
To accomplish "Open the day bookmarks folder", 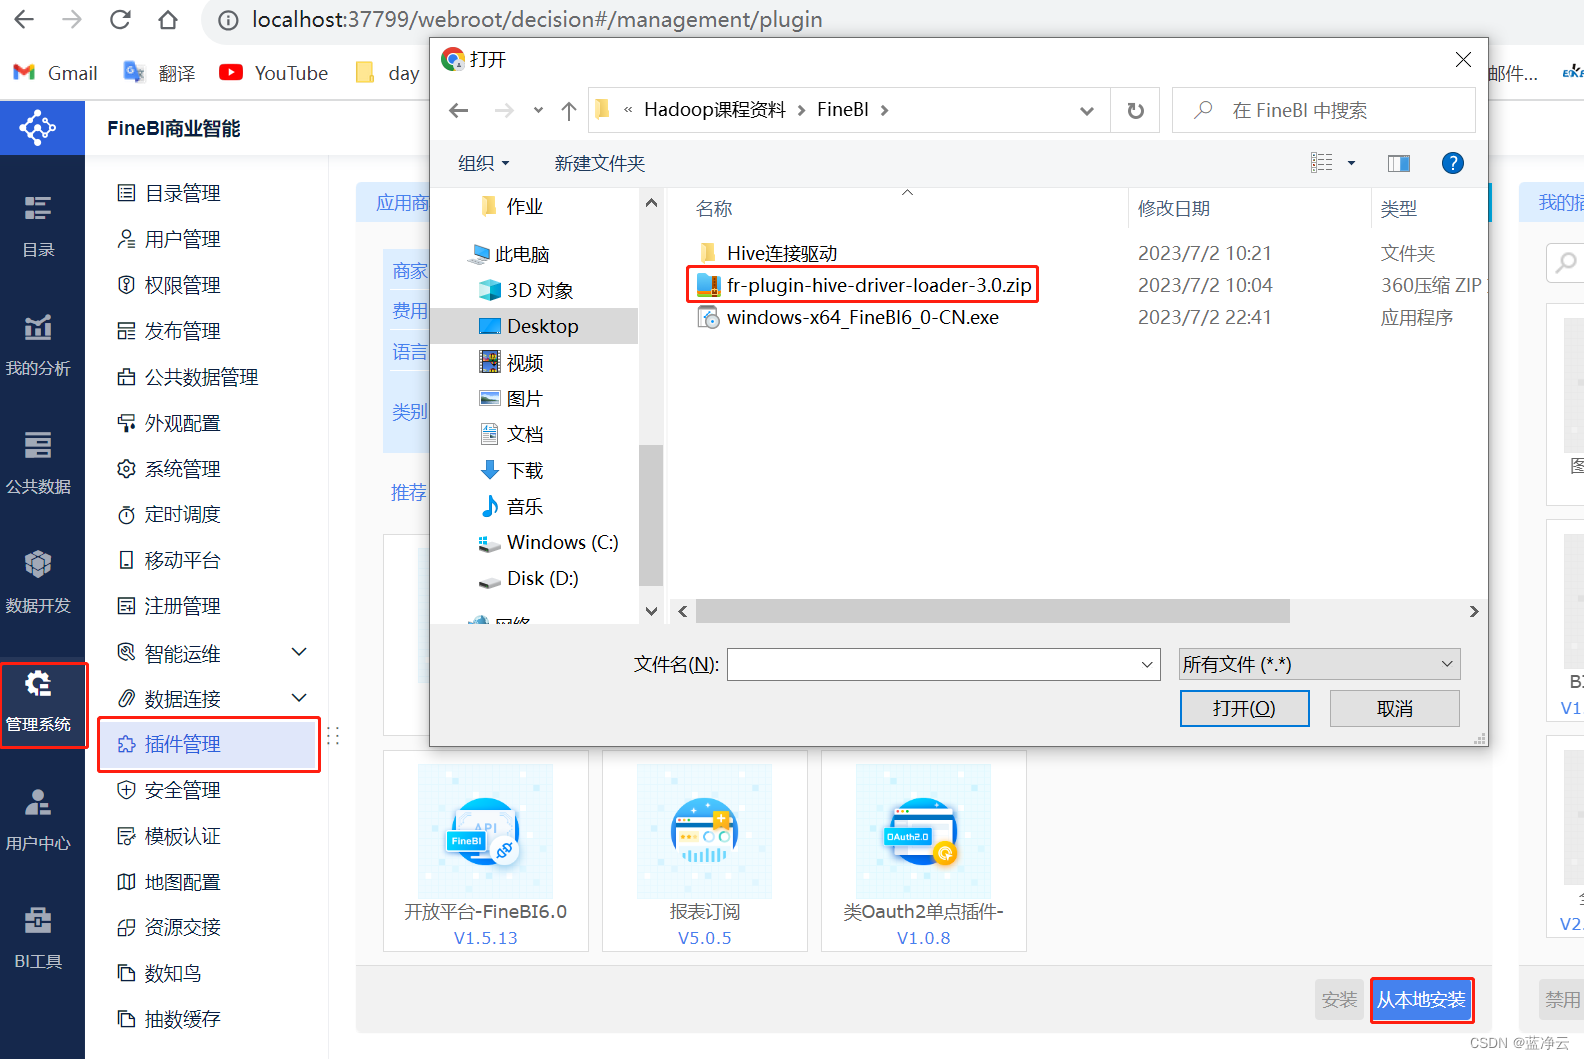I will pos(389,73).
